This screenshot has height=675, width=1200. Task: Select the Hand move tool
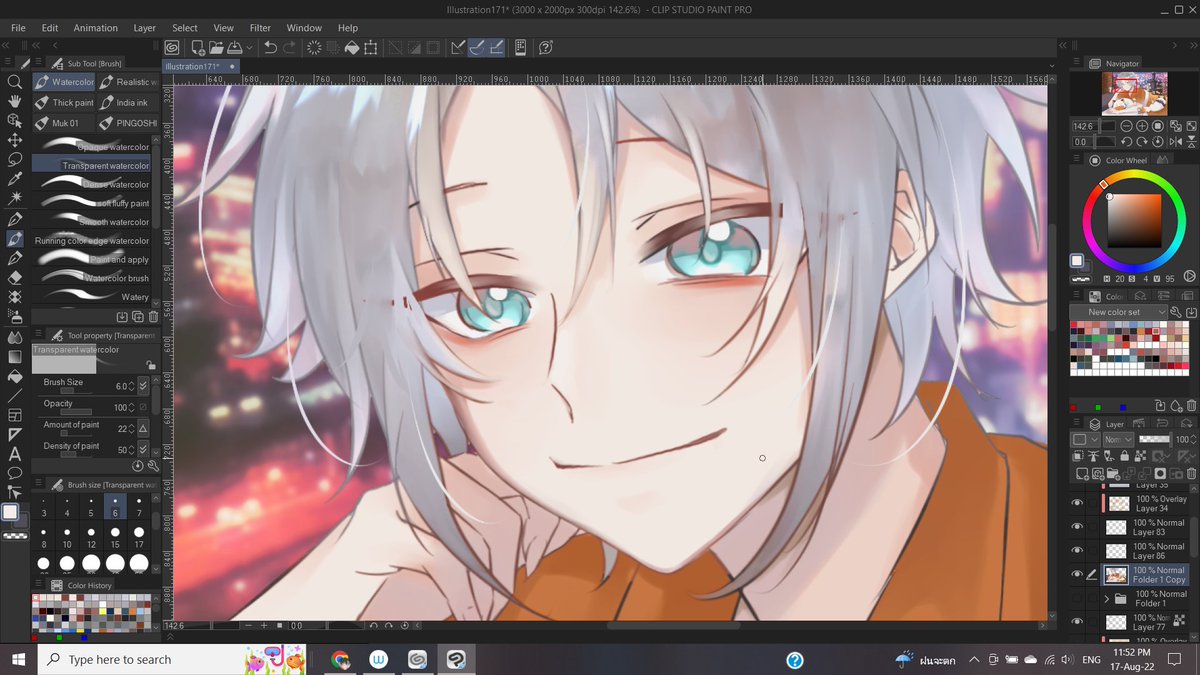(14, 101)
